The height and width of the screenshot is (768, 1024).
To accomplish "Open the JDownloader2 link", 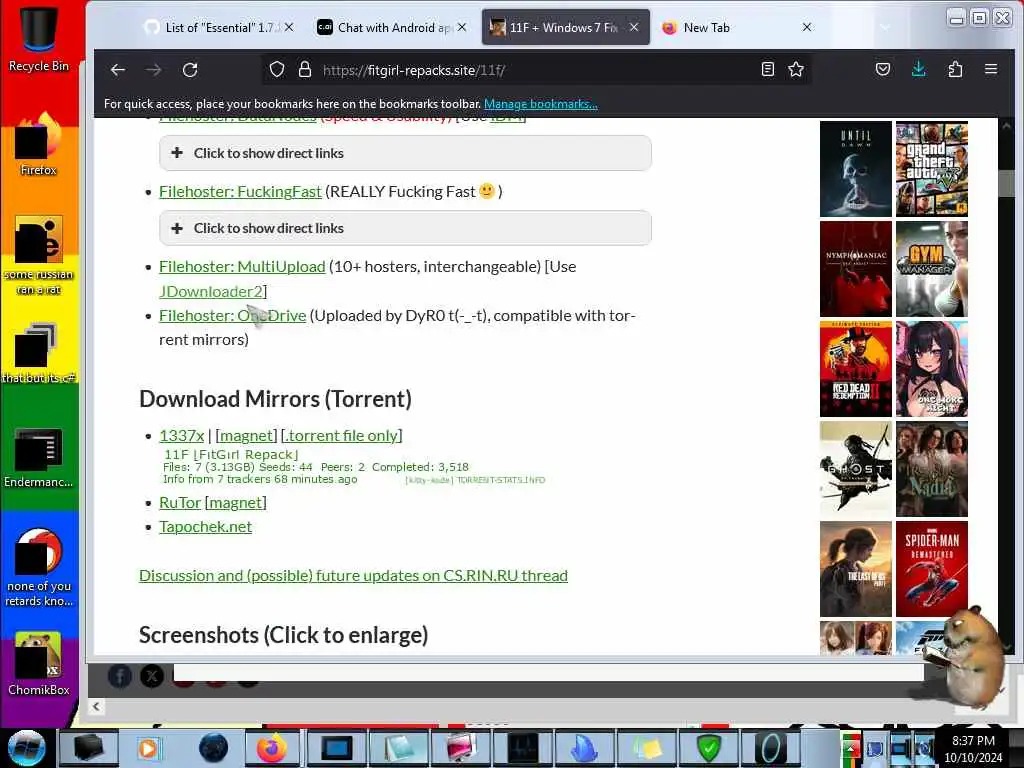I will [x=210, y=291].
